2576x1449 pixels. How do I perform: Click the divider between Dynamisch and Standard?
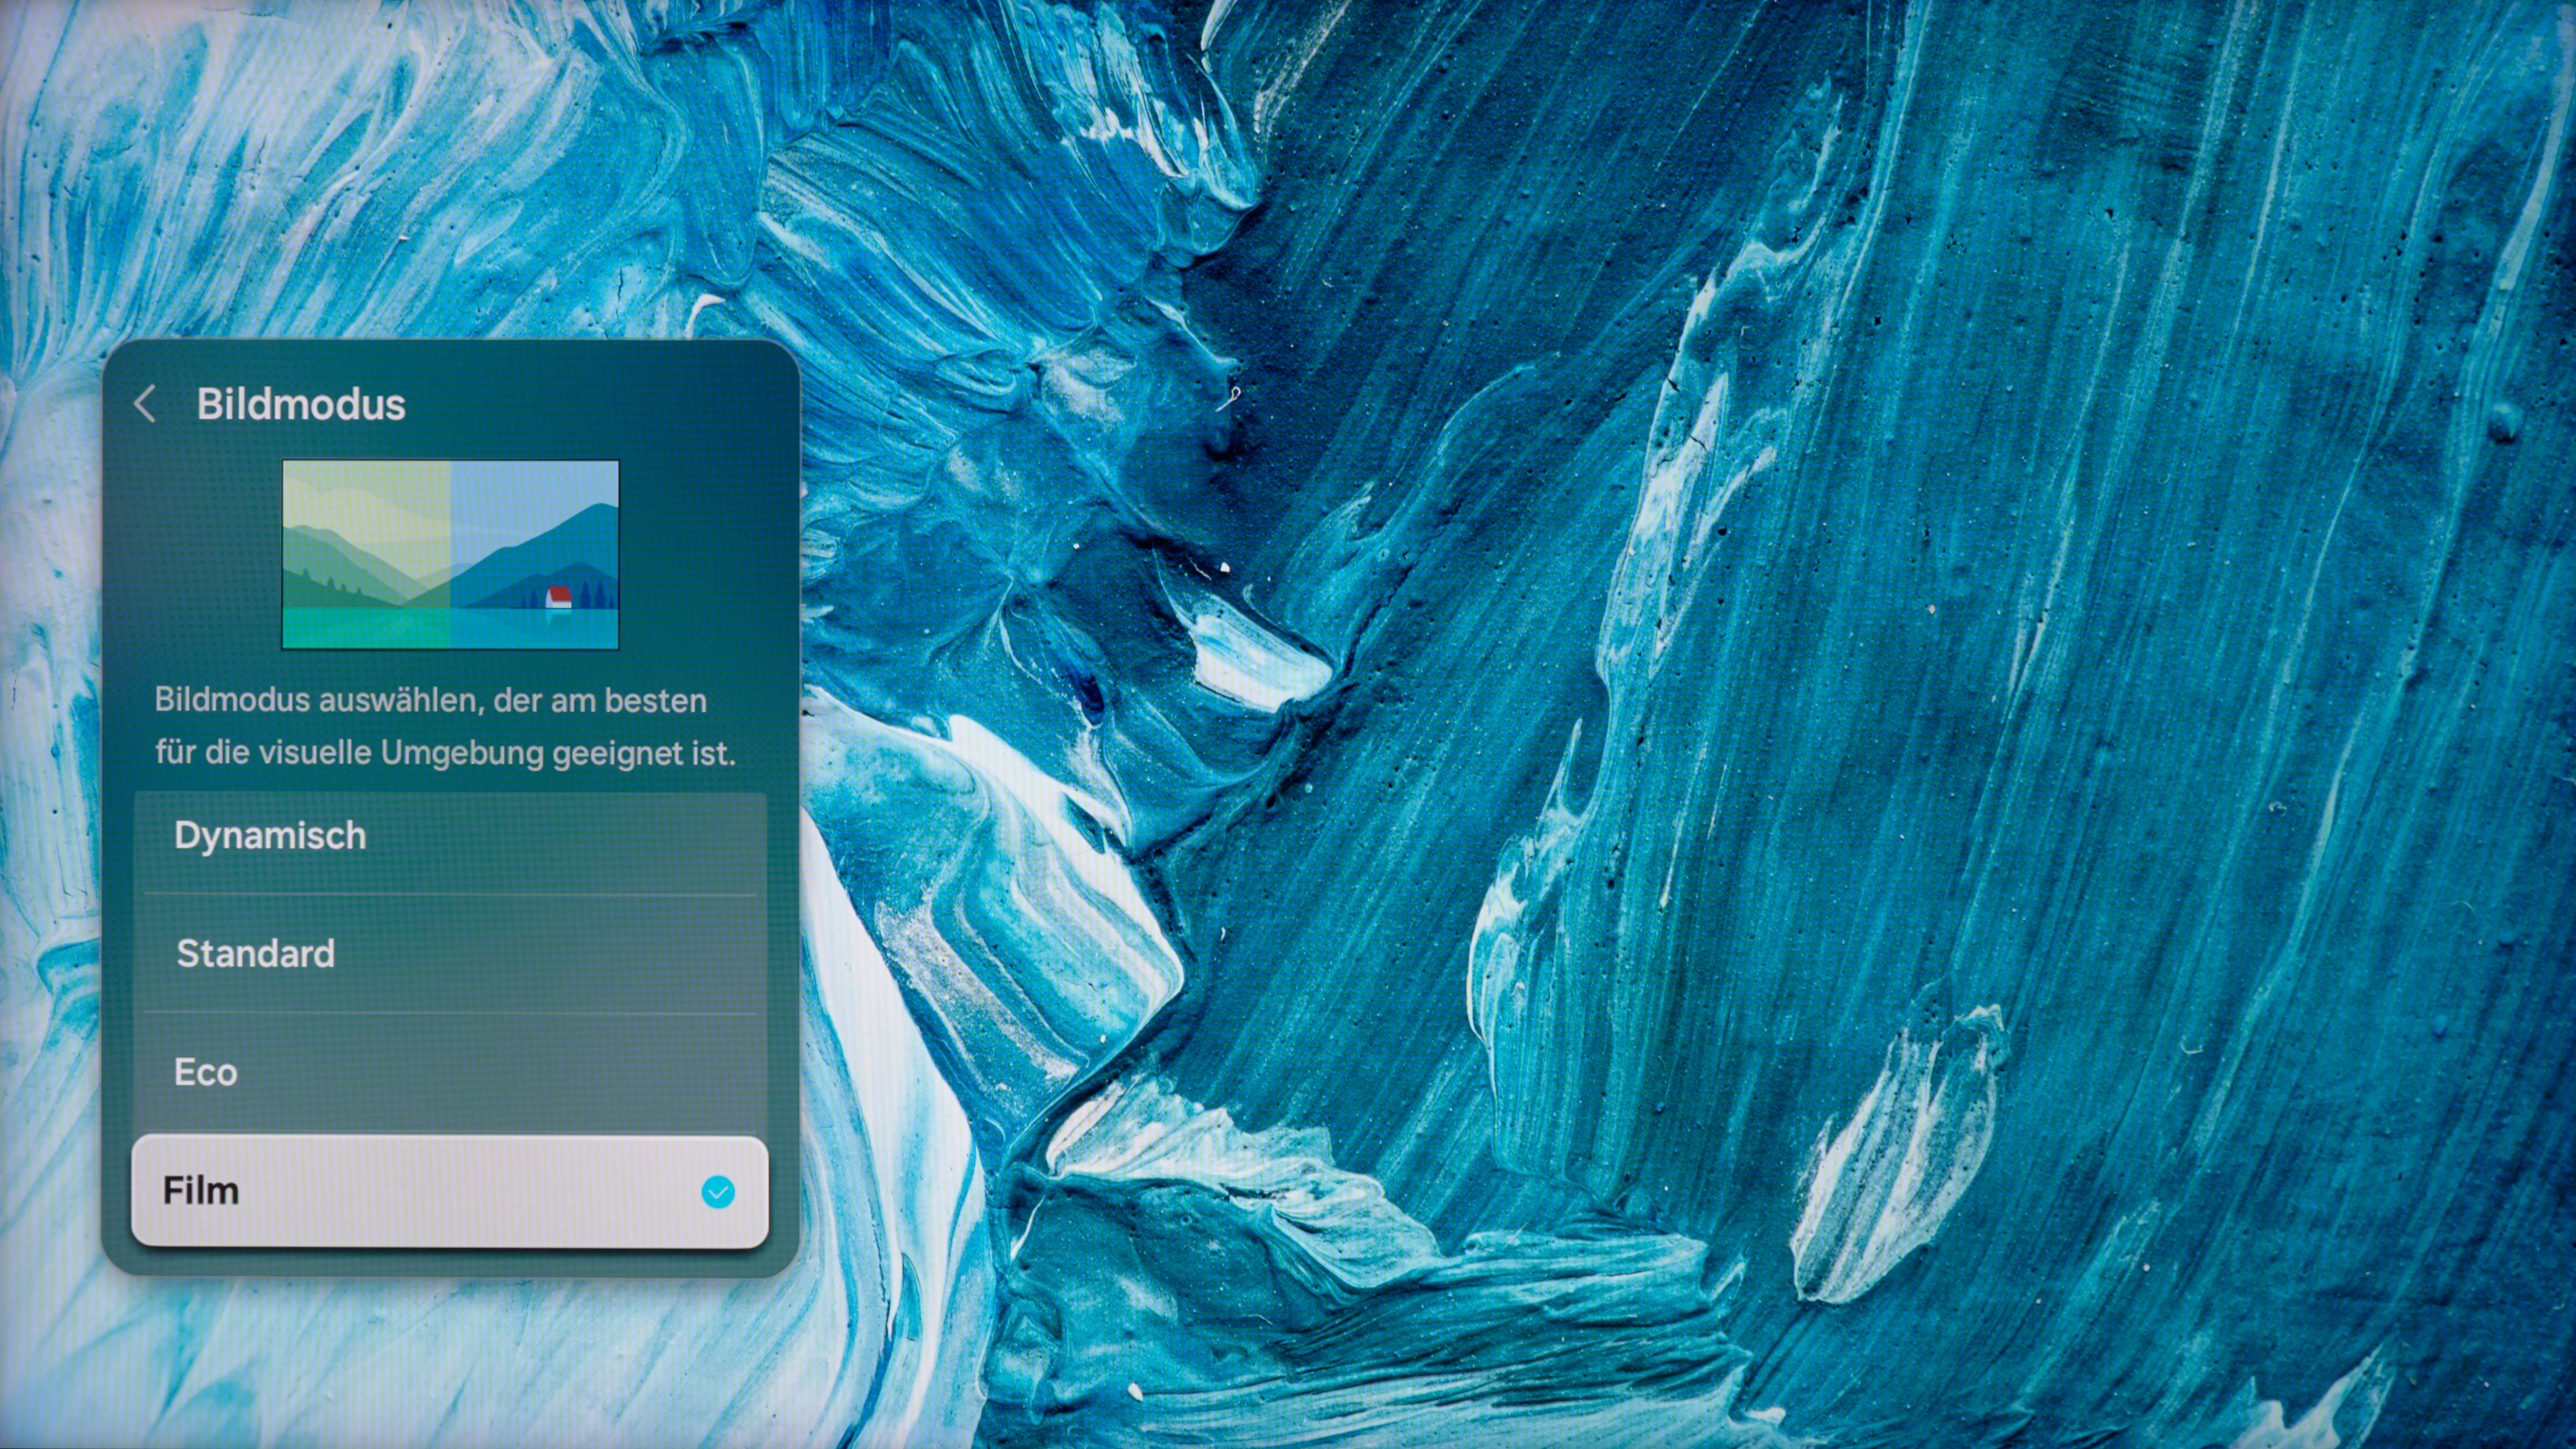coord(450,894)
